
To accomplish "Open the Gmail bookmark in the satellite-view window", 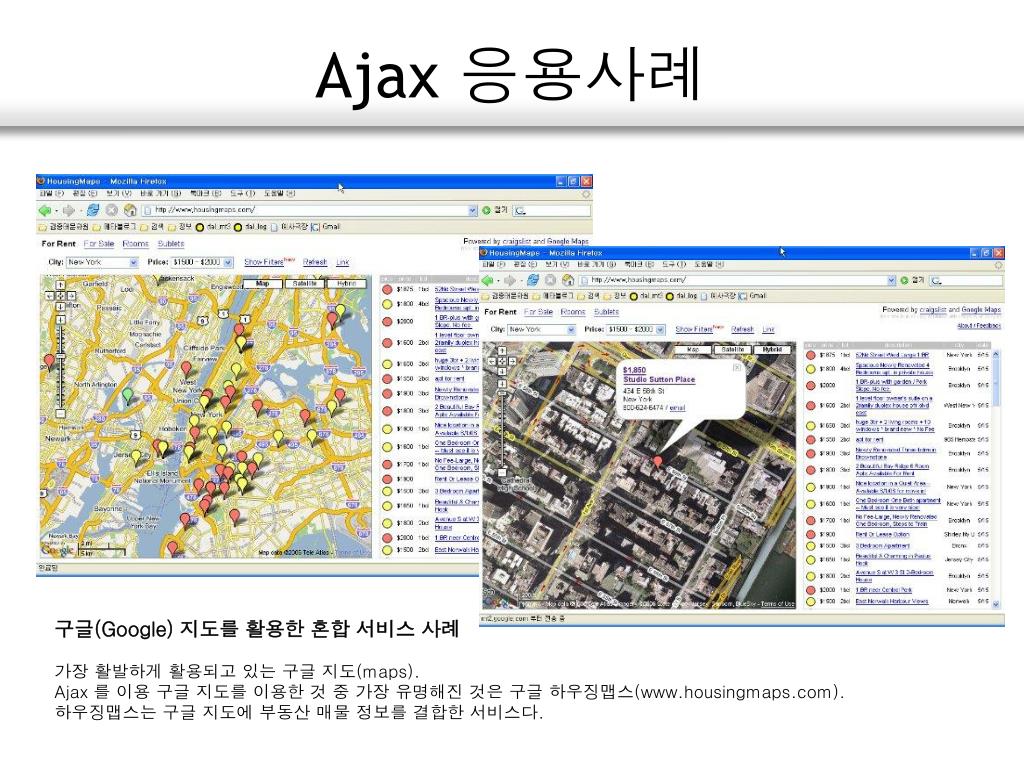I will (751, 296).
